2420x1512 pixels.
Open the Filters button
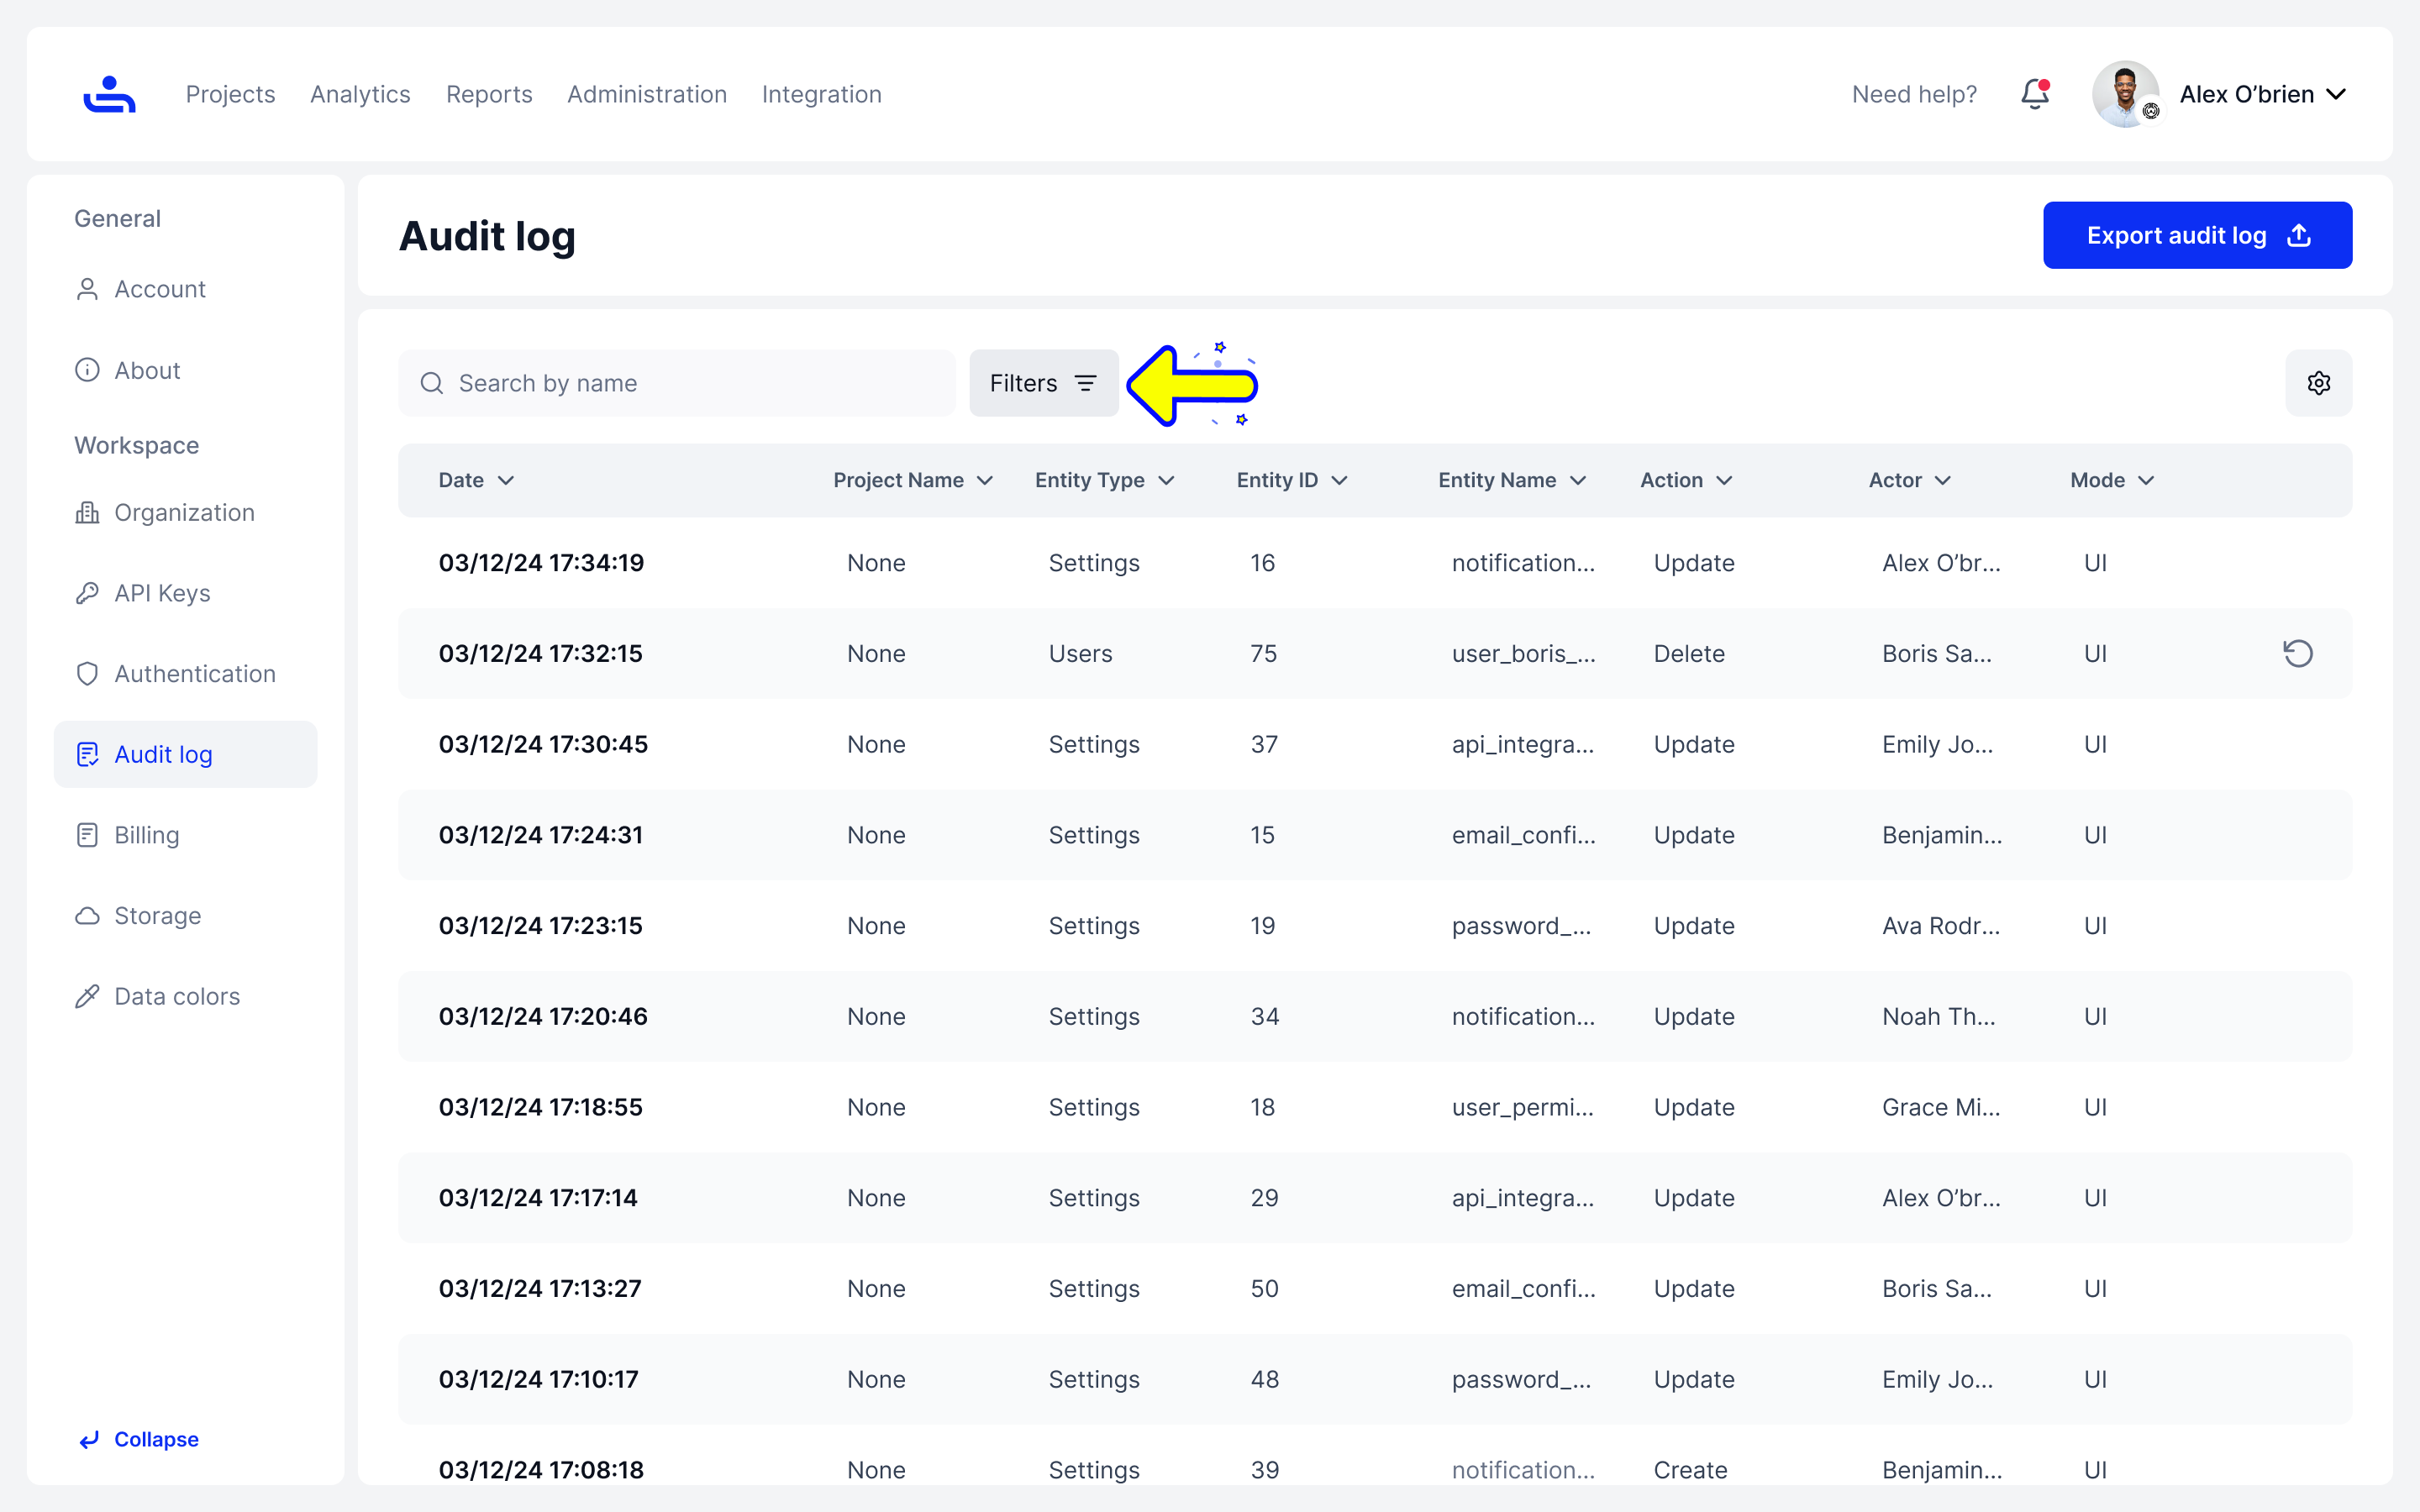(x=1043, y=383)
